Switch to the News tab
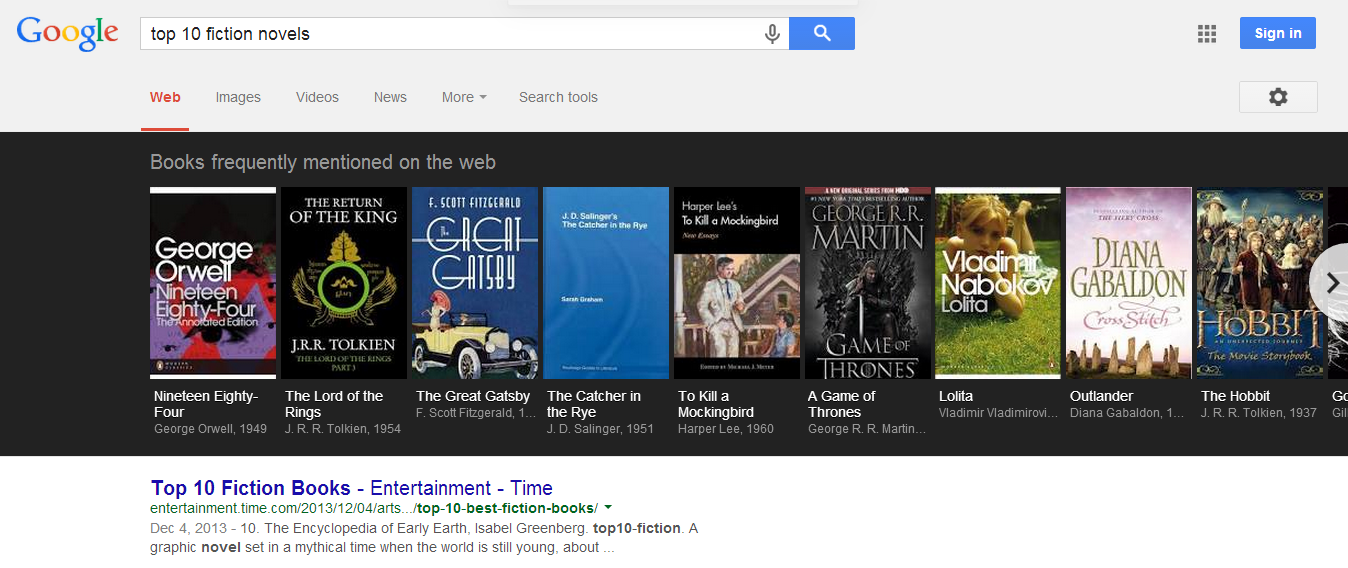 click(x=390, y=97)
